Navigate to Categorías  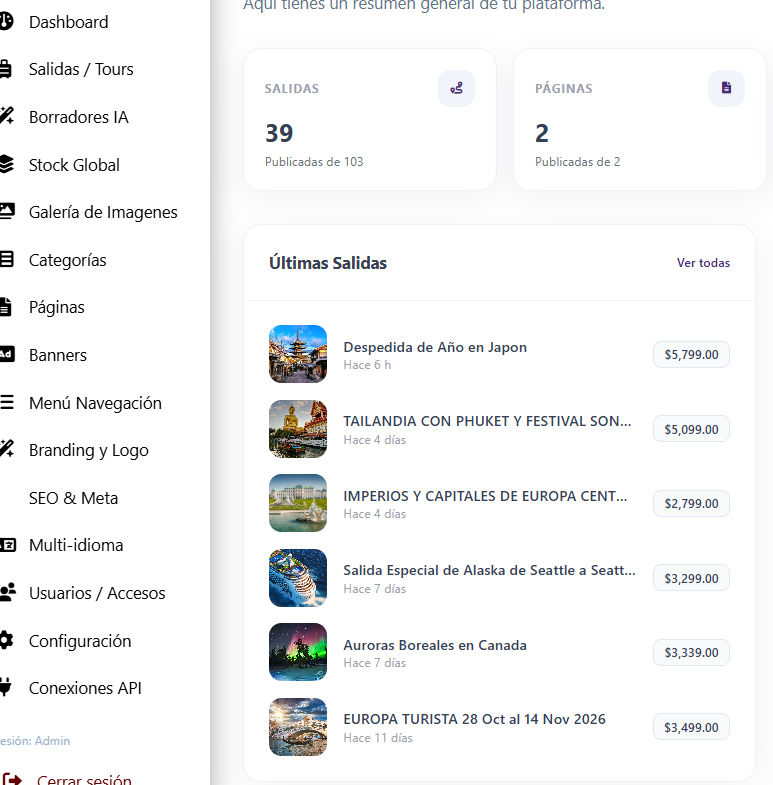pos(68,260)
